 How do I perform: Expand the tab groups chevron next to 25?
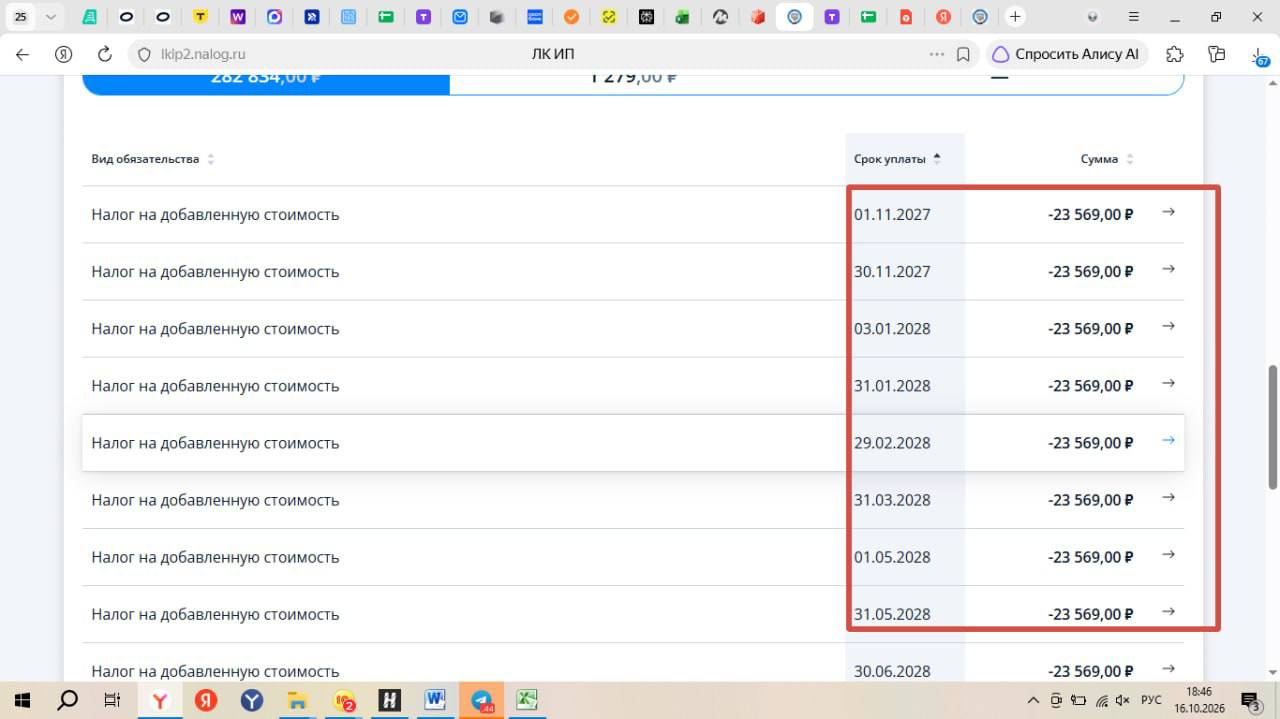click(x=50, y=17)
